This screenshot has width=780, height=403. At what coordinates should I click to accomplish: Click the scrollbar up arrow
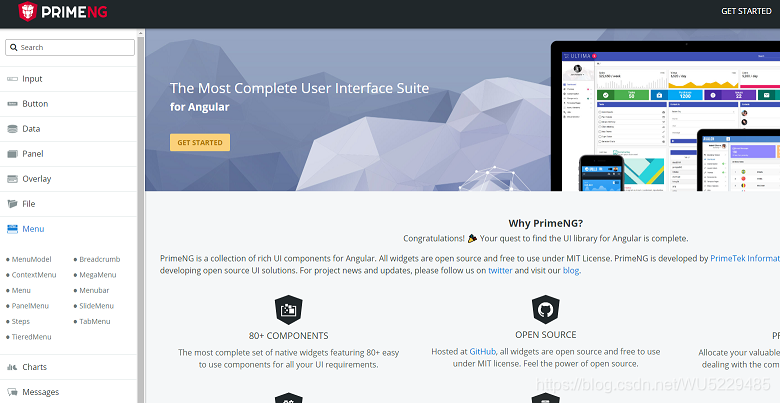tap(141, 33)
